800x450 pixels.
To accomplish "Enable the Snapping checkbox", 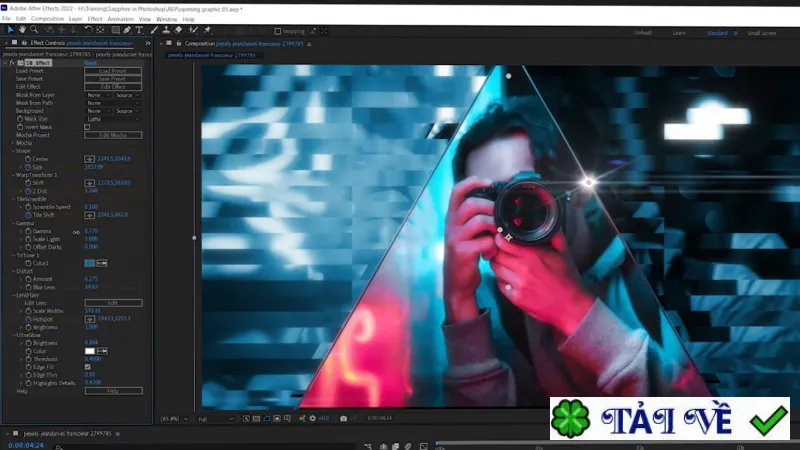I will [278, 31].
